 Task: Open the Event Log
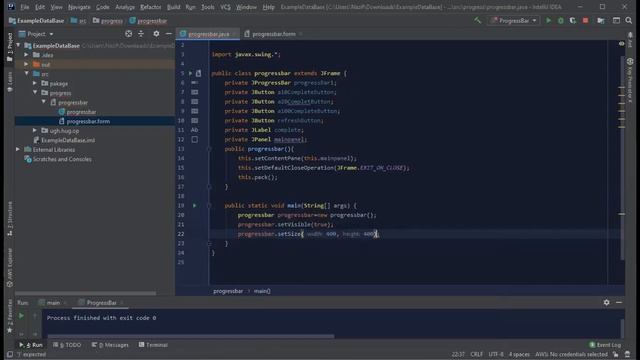point(605,345)
